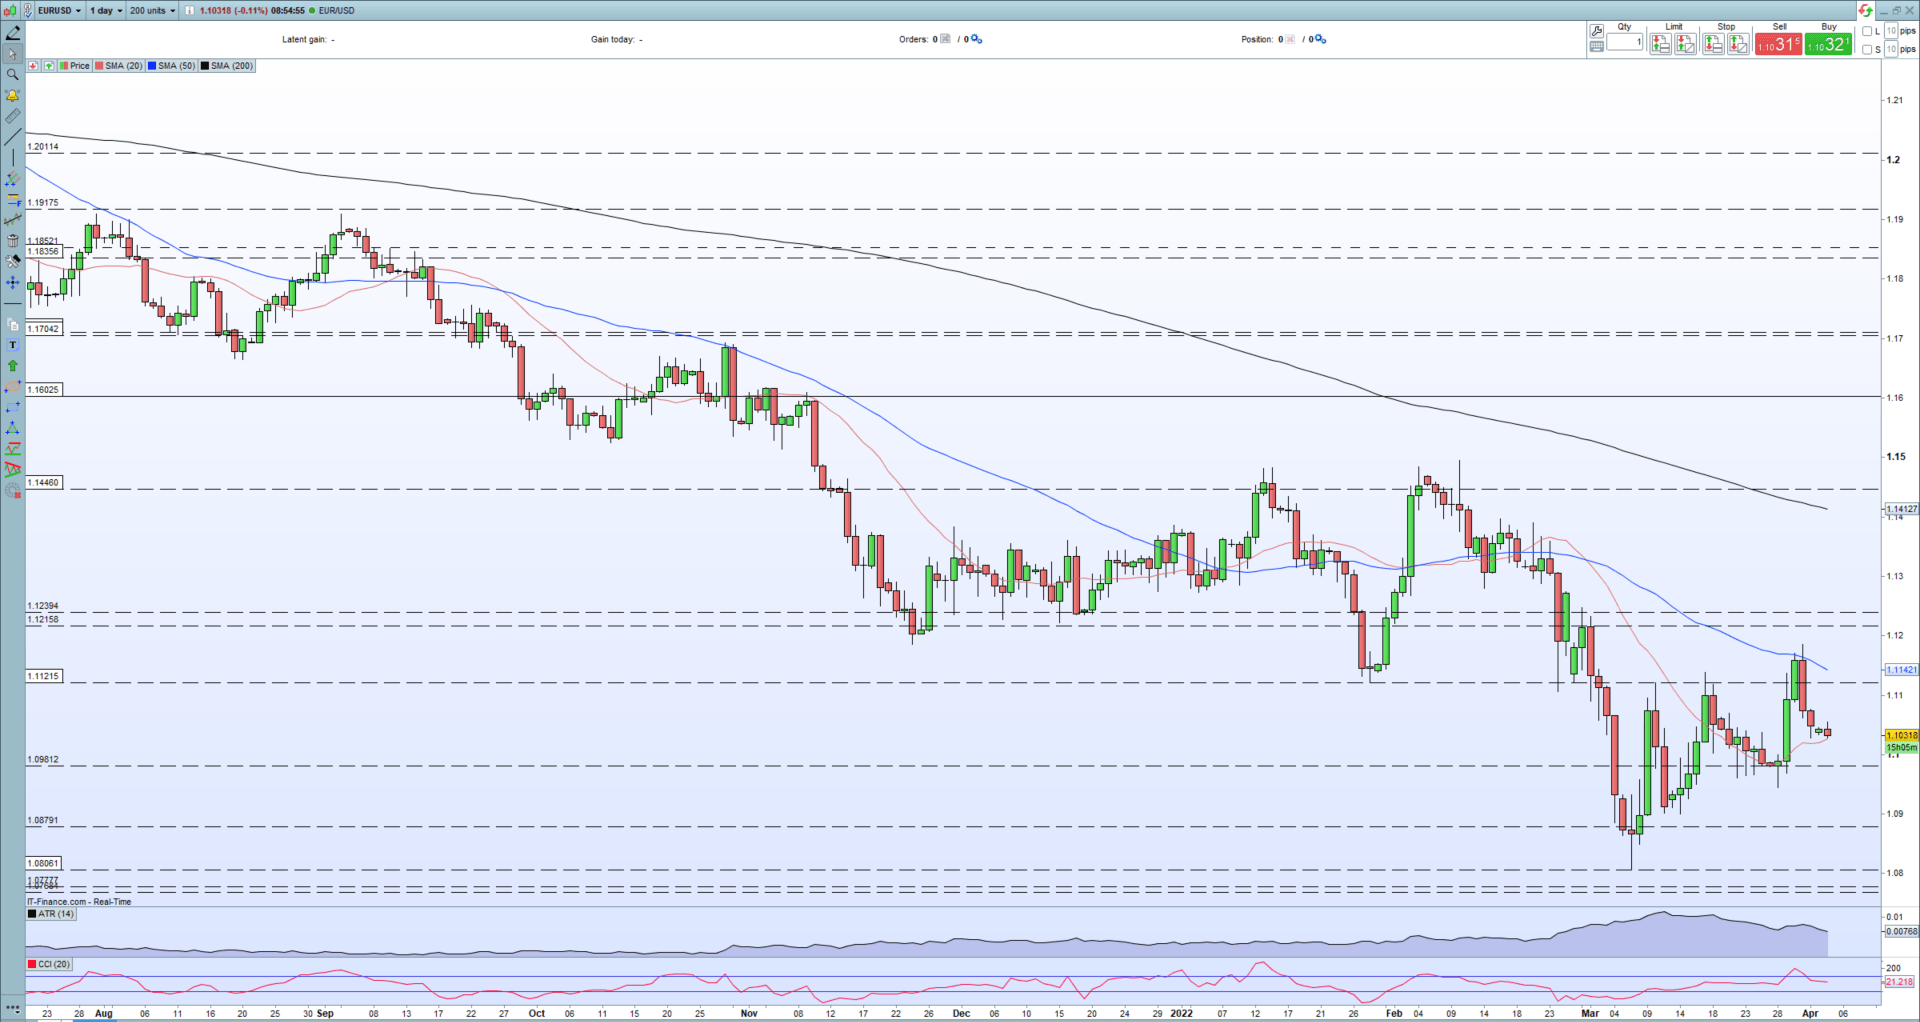Select the green up arrow tool
Viewport: 1920px width, 1022px height.
click(13, 365)
